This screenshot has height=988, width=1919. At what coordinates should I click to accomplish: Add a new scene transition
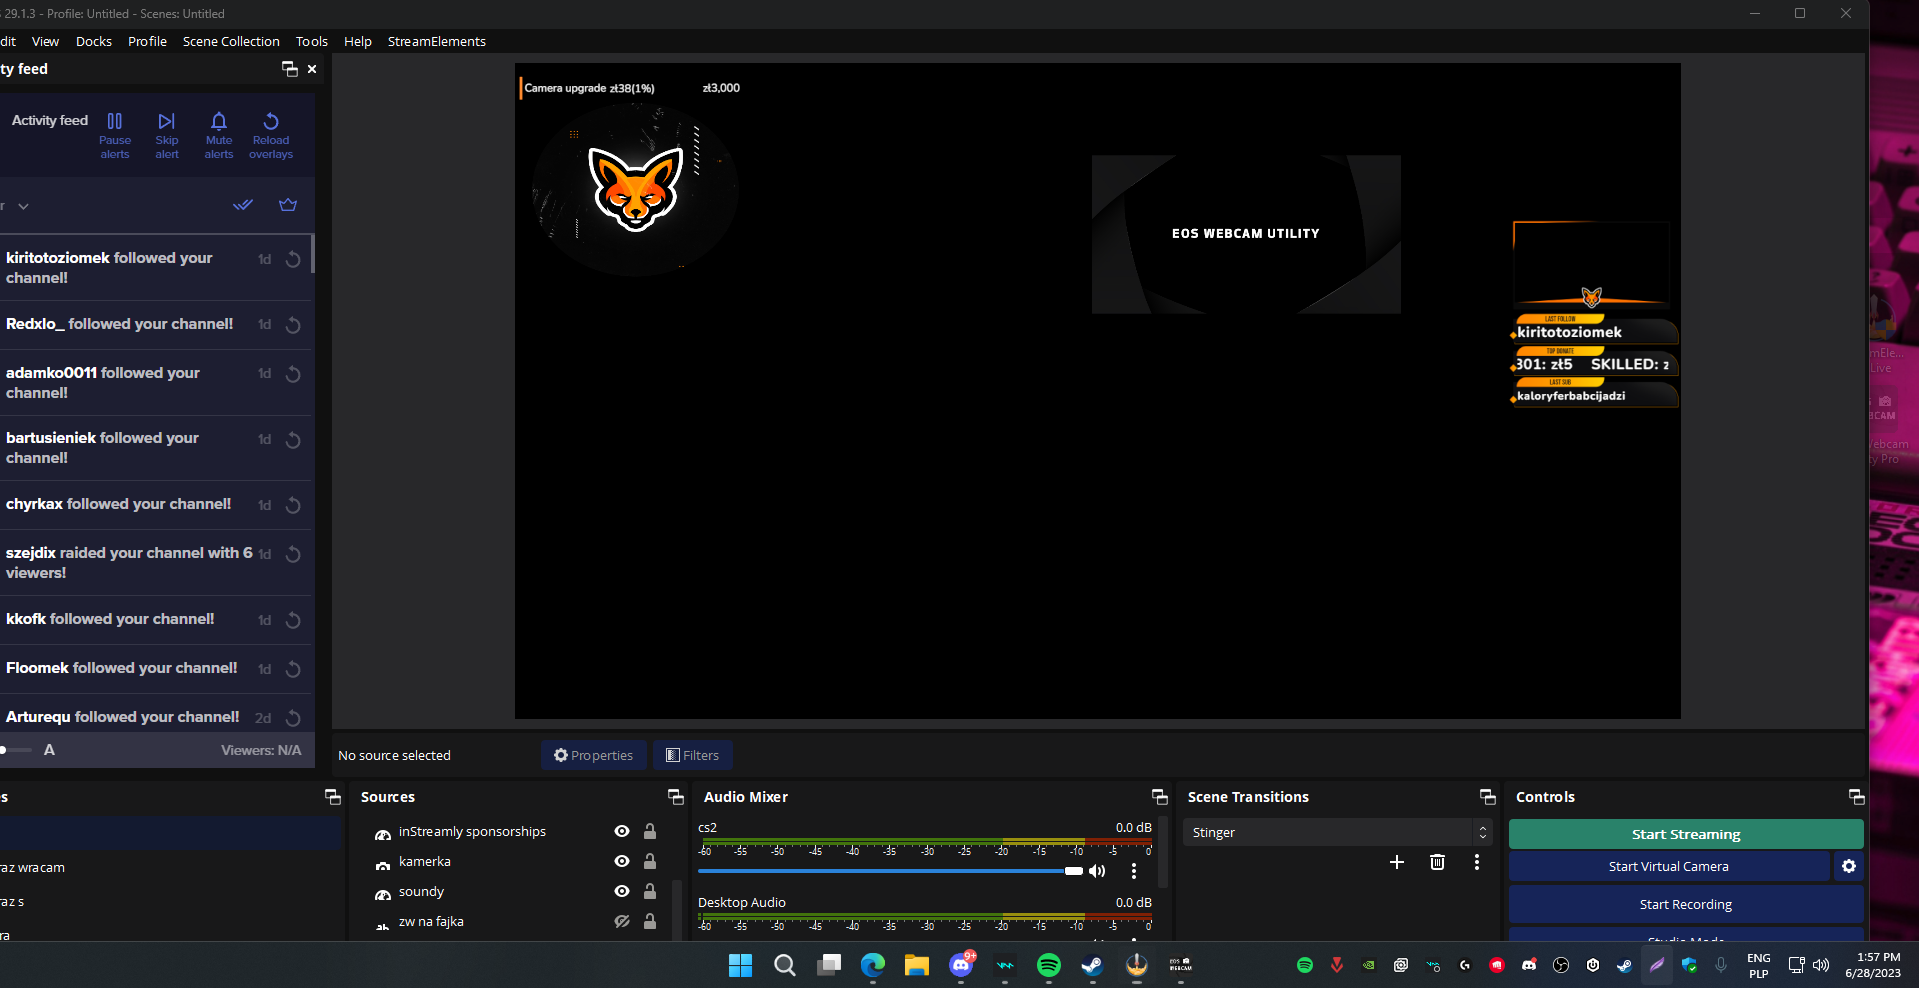coord(1397,862)
